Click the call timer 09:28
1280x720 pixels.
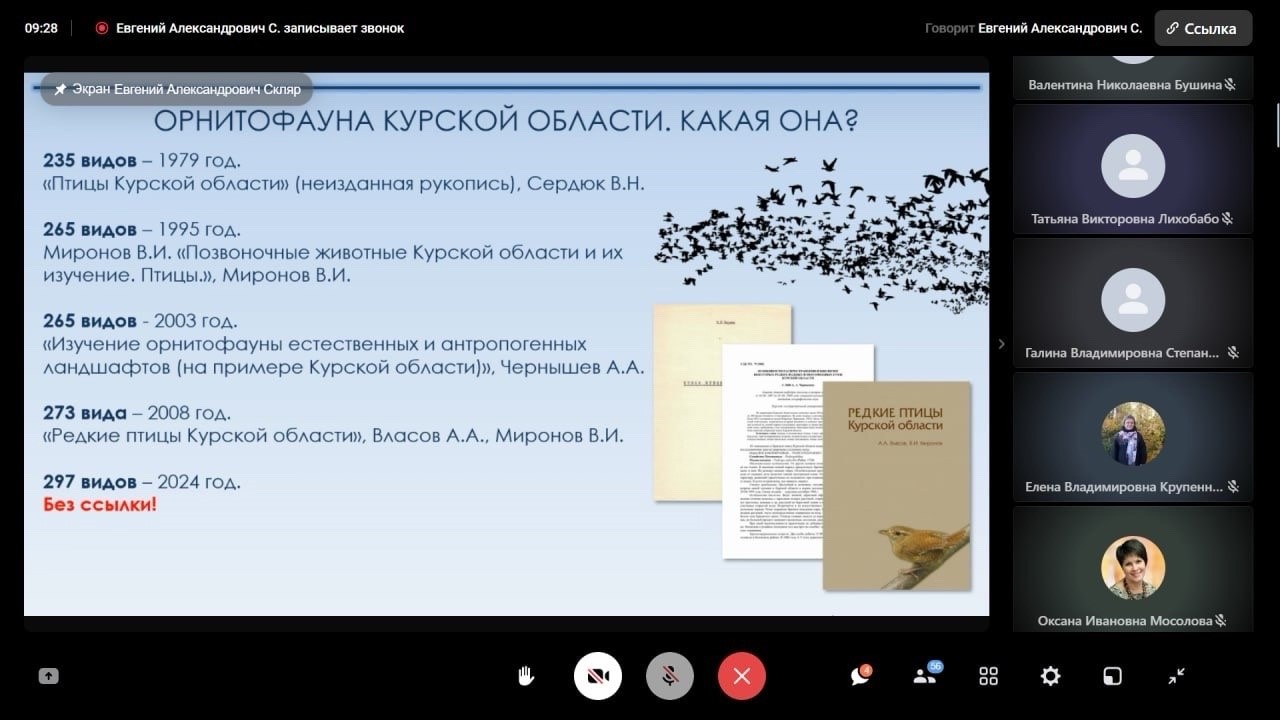(x=41, y=28)
